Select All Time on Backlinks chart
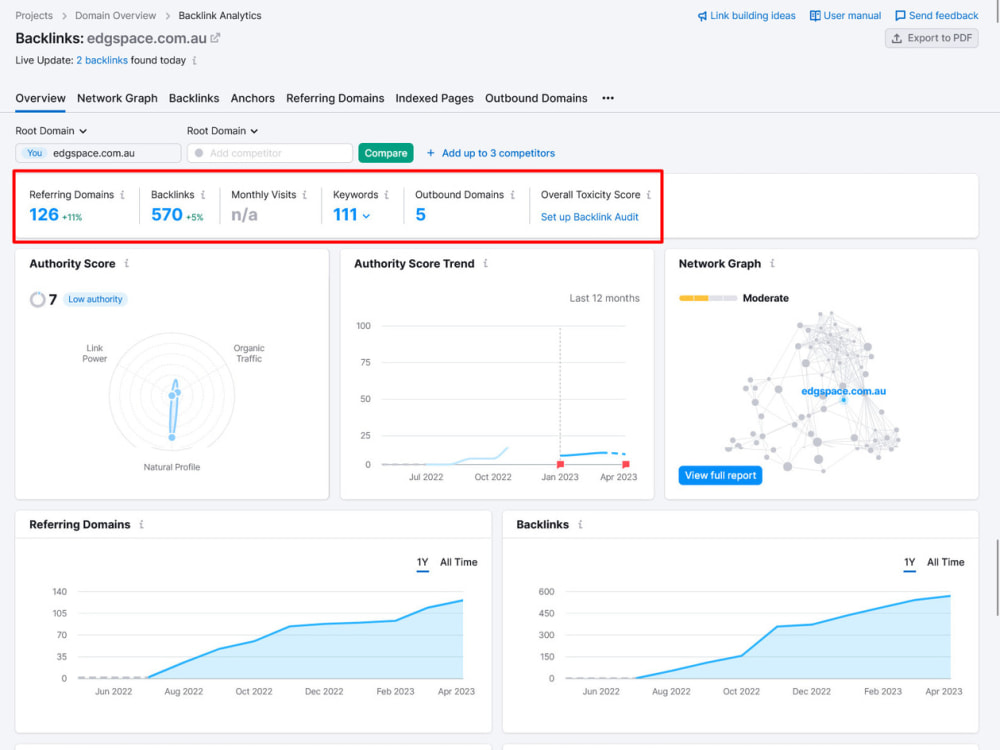Screen dimensions: 1000x750 (x=945, y=562)
